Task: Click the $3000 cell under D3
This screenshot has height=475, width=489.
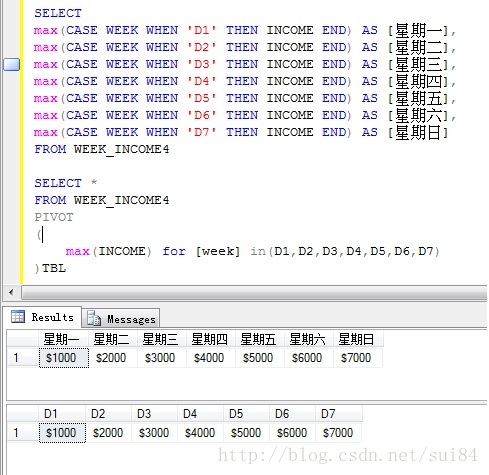Action: point(154,433)
